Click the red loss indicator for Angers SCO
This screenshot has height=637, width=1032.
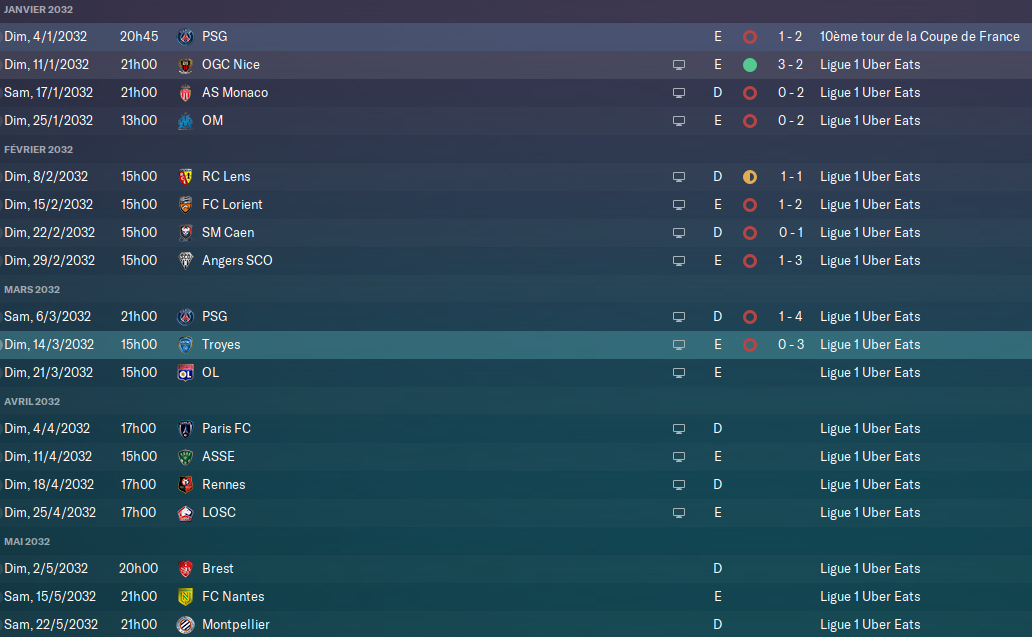coord(750,261)
